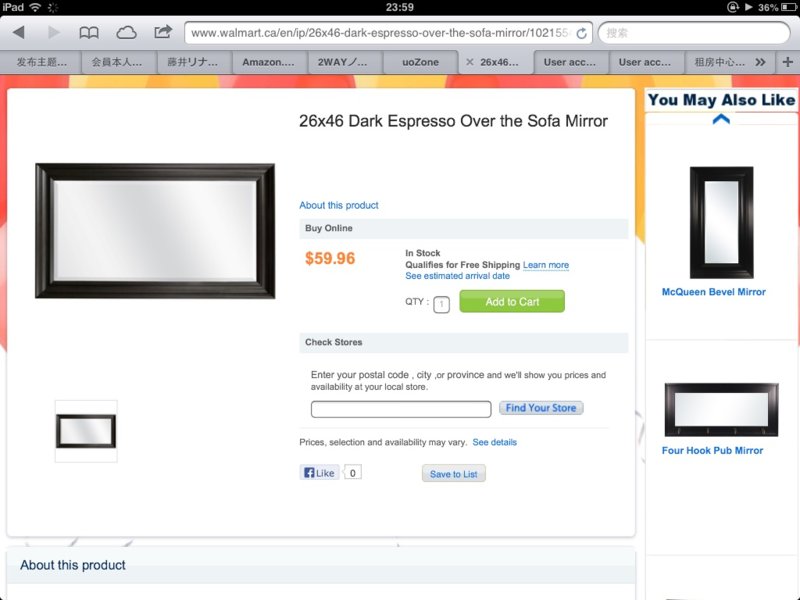This screenshot has height=600, width=800.
Task: Open the iCloud tabs icon
Action: [x=126, y=33]
